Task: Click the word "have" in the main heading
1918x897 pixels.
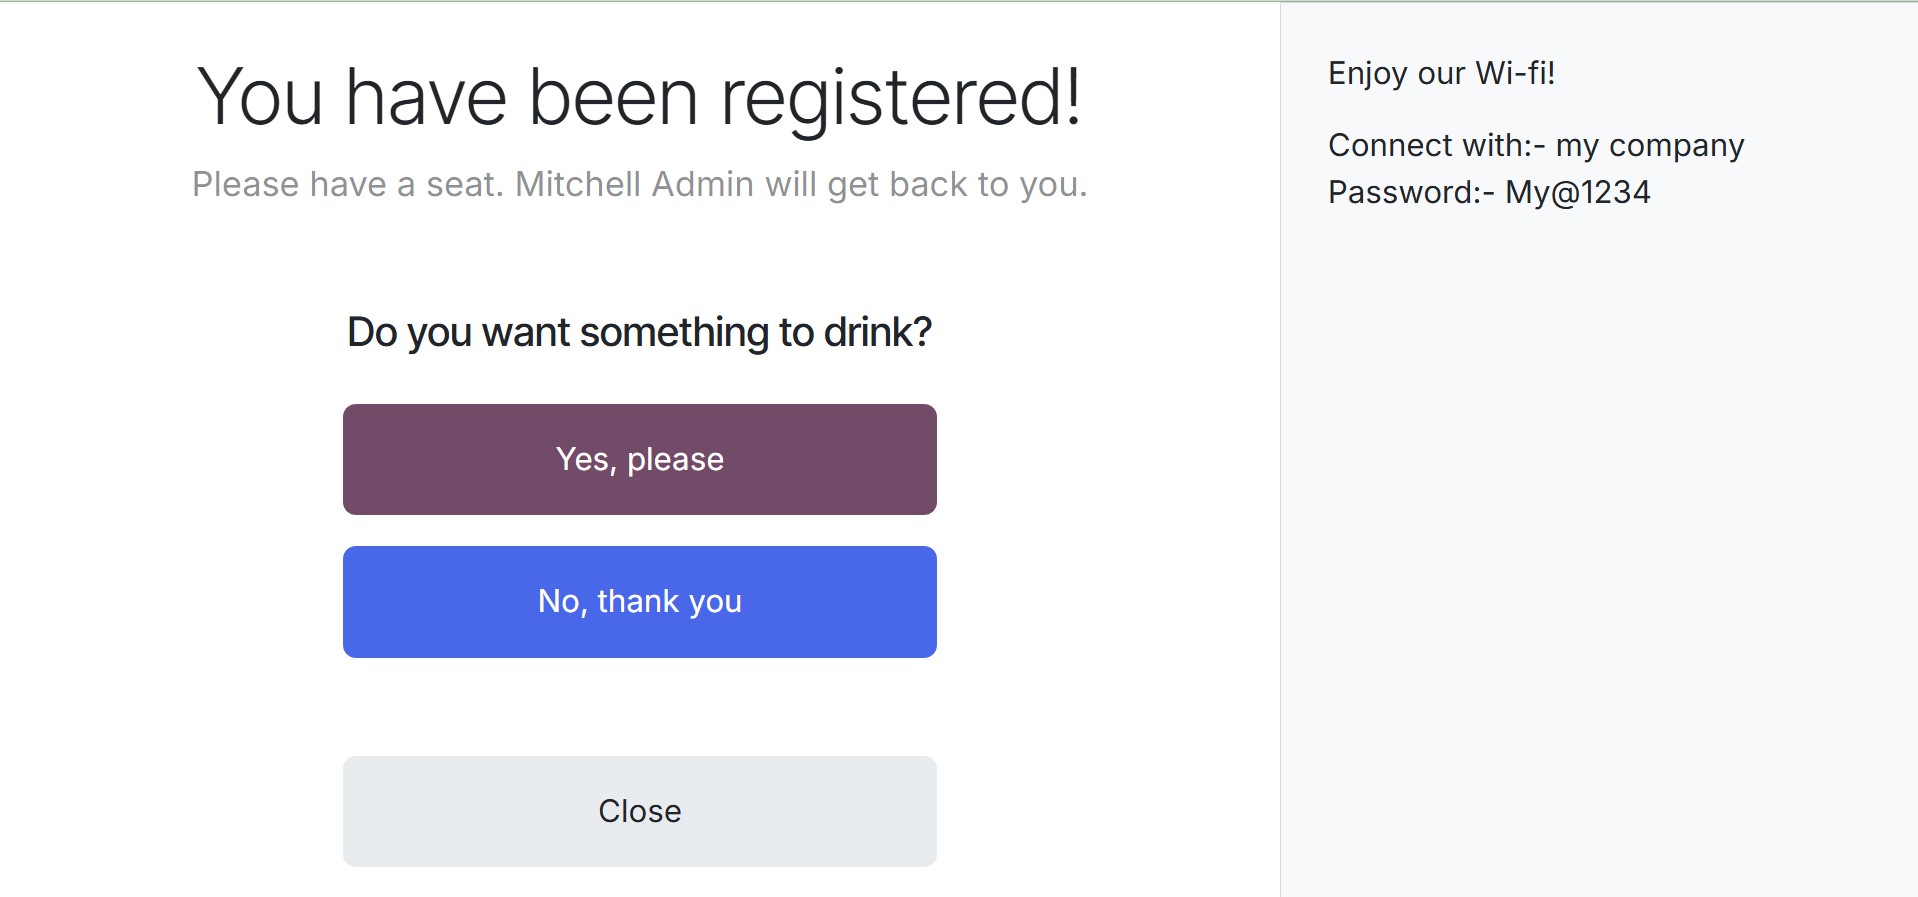Action: pos(426,97)
